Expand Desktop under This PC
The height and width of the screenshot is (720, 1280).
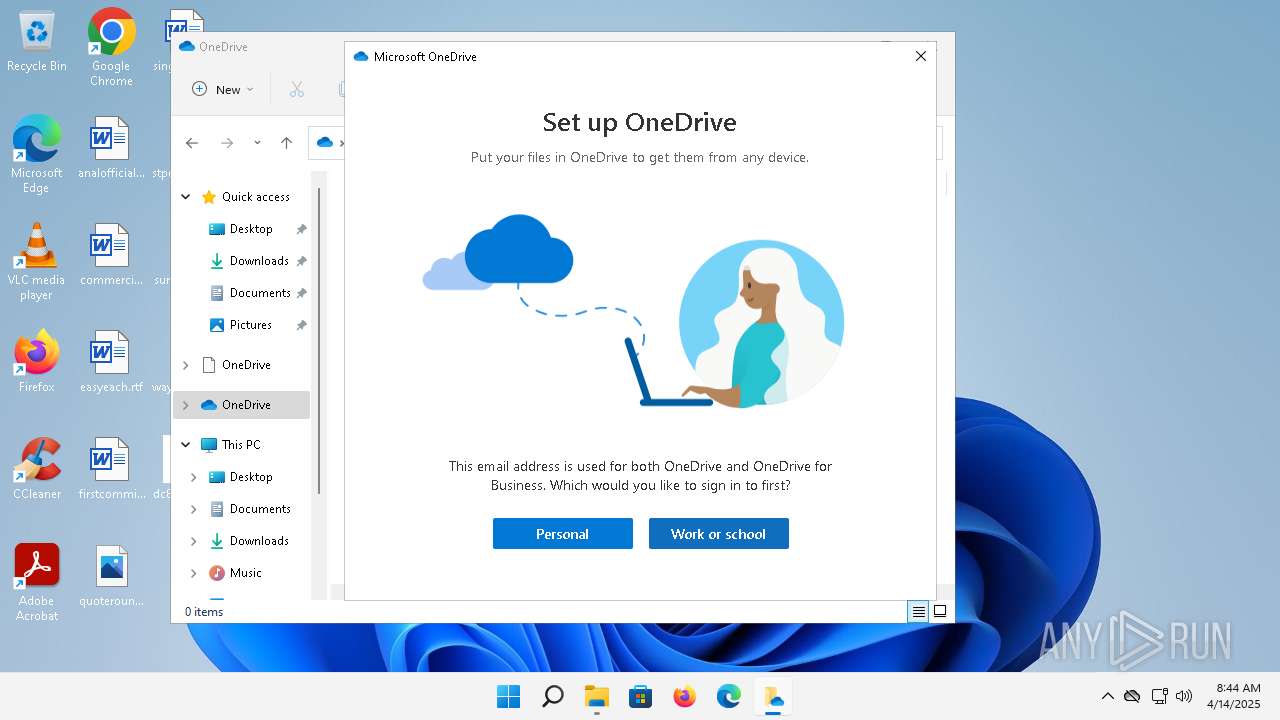click(x=194, y=477)
